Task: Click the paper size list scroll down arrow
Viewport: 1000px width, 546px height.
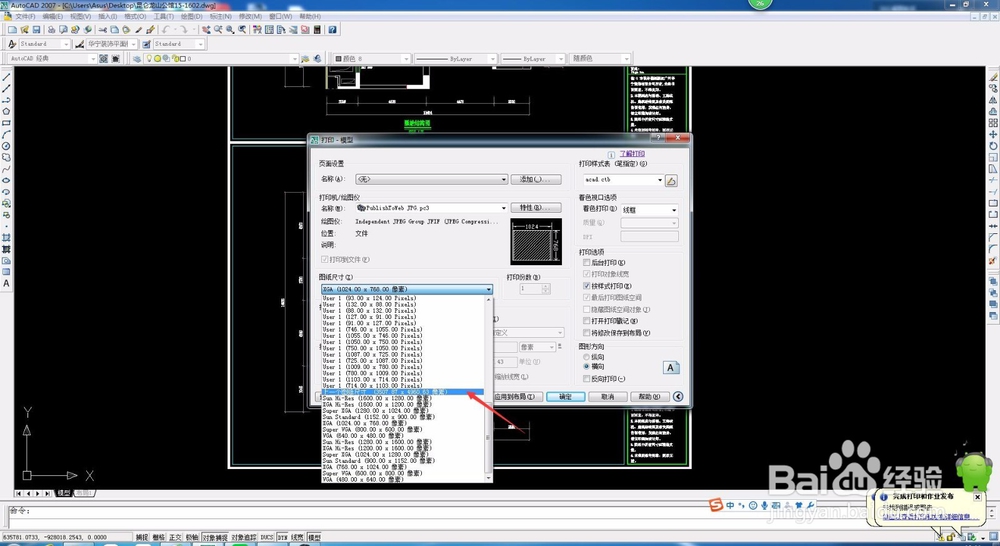Action: coord(489,478)
